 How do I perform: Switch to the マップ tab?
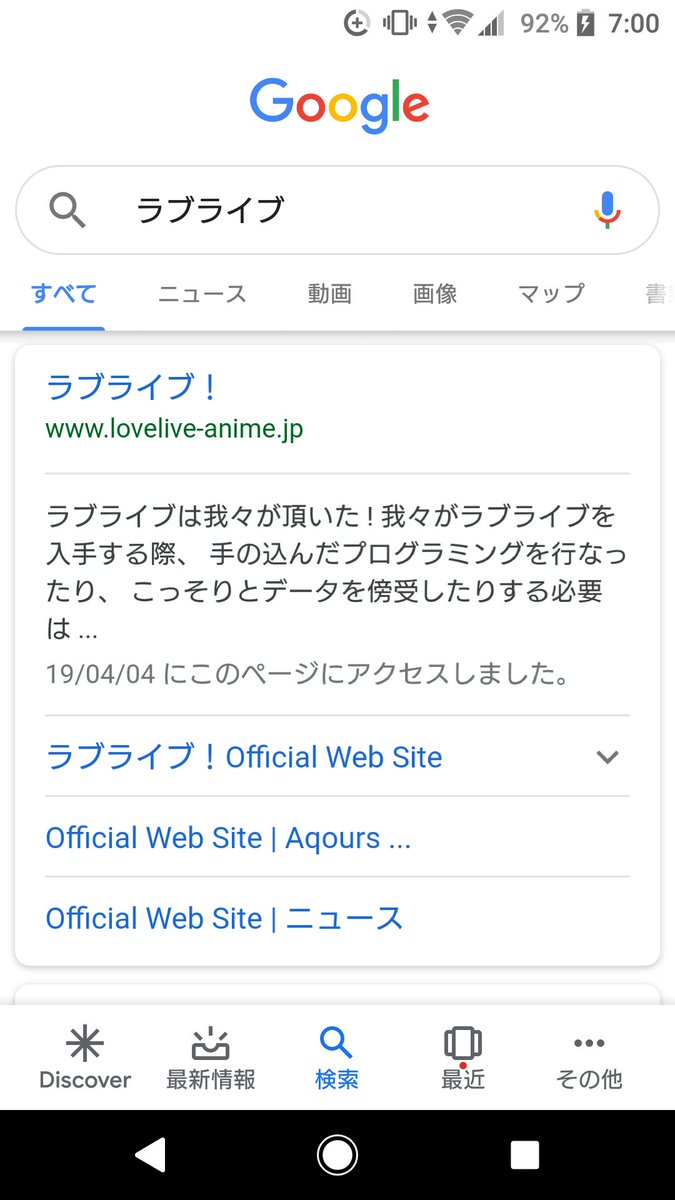pos(551,294)
